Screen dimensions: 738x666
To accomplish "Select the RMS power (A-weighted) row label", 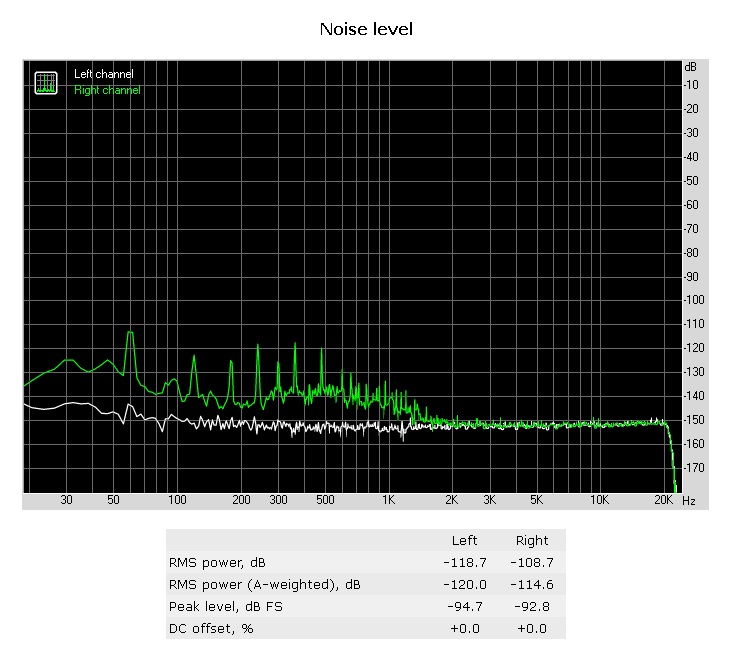I will click(x=264, y=584).
